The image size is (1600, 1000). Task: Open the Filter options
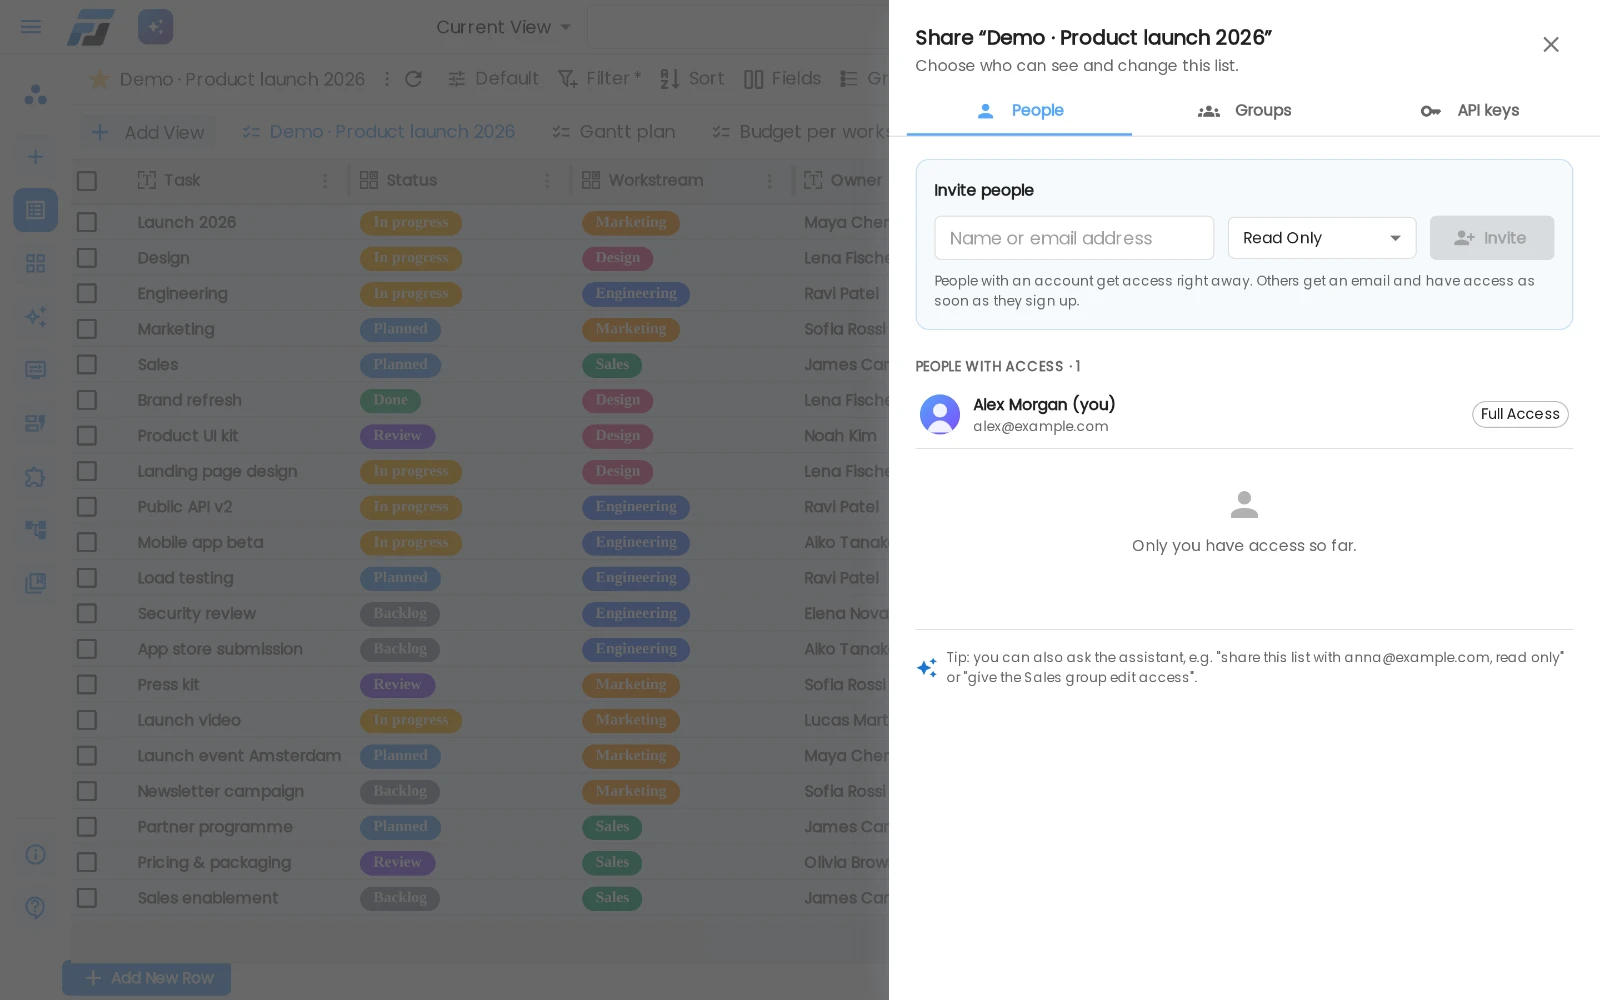pyautogui.click(x=598, y=79)
